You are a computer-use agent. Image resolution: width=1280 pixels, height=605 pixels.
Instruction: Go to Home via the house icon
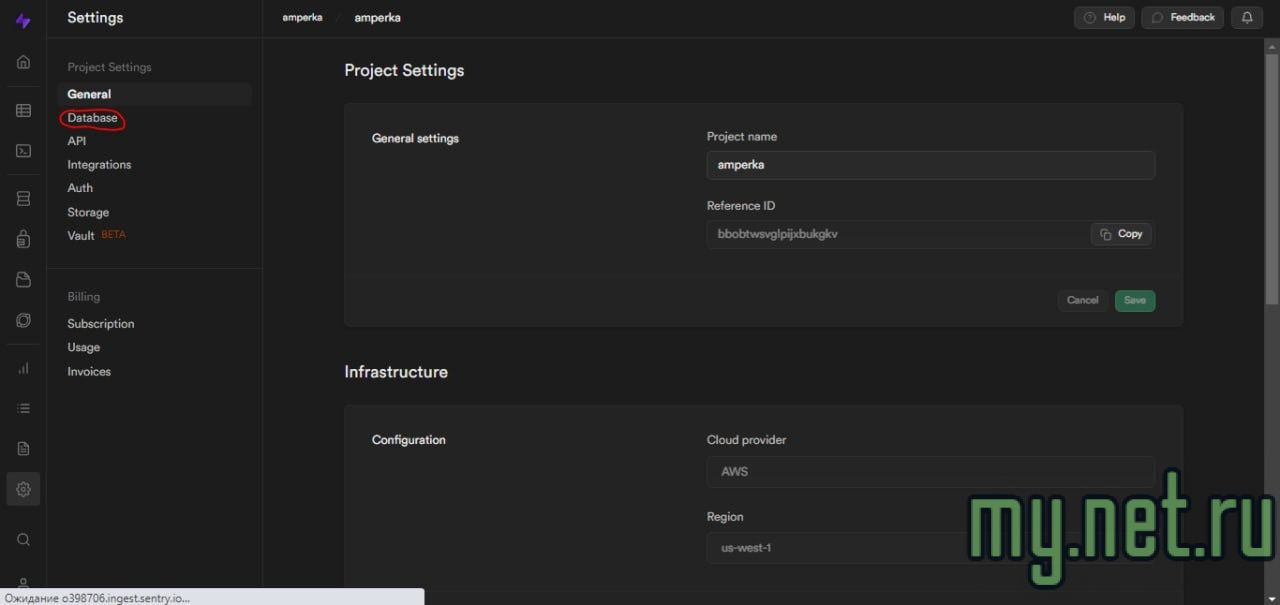[x=23, y=62]
